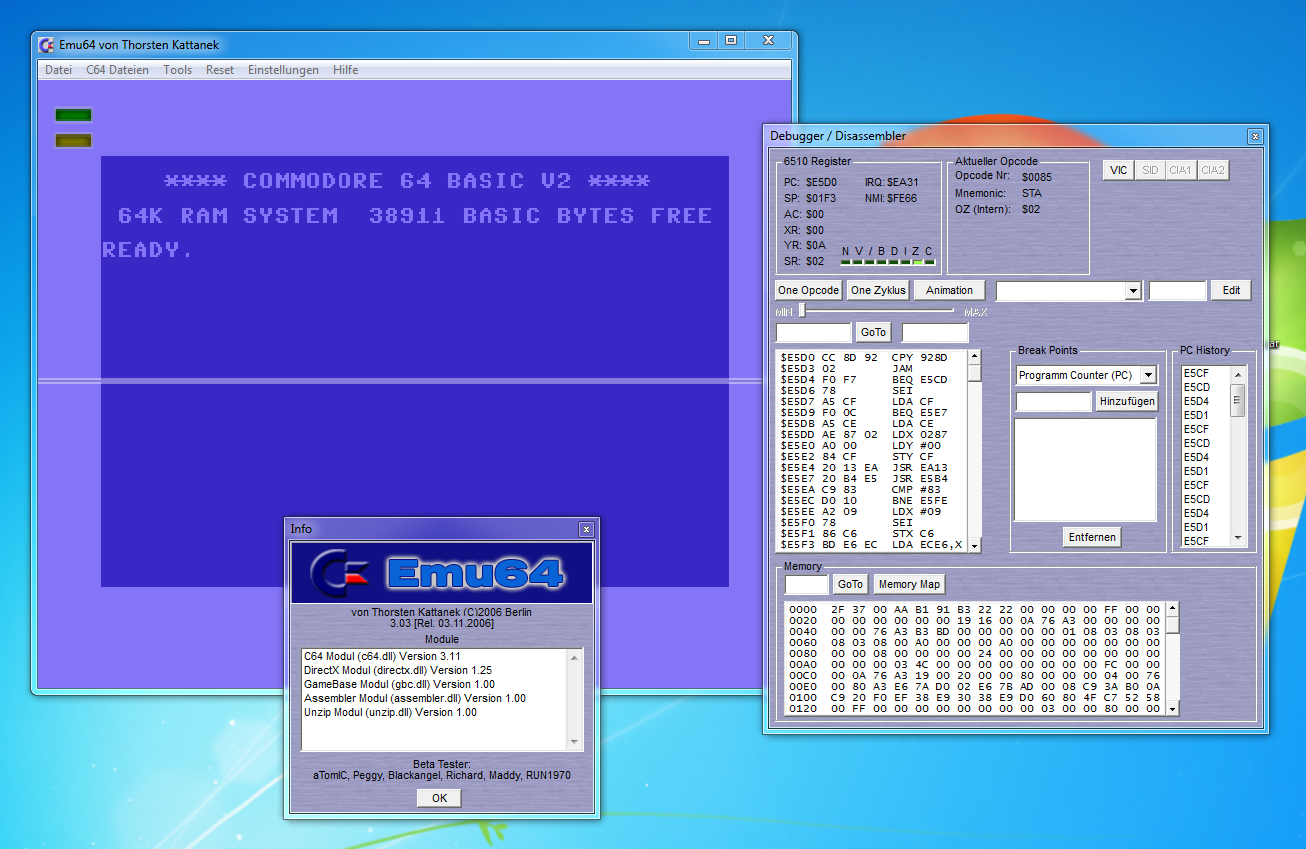Select the memory row starting at 00E0
Image resolution: width=1306 pixels, height=849 pixels.
click(974, 686)
